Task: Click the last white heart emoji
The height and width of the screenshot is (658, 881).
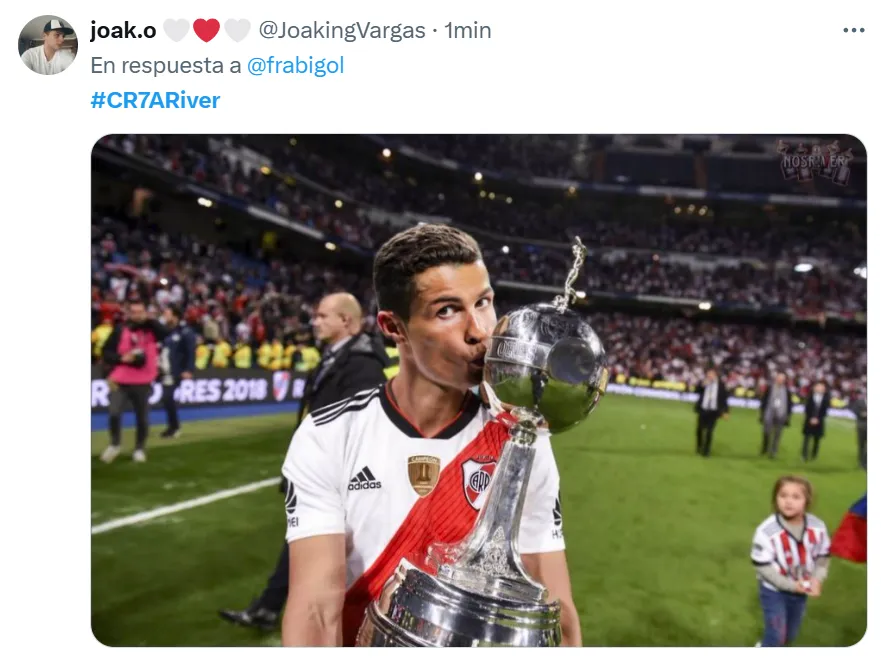Action: pos(237,30)
